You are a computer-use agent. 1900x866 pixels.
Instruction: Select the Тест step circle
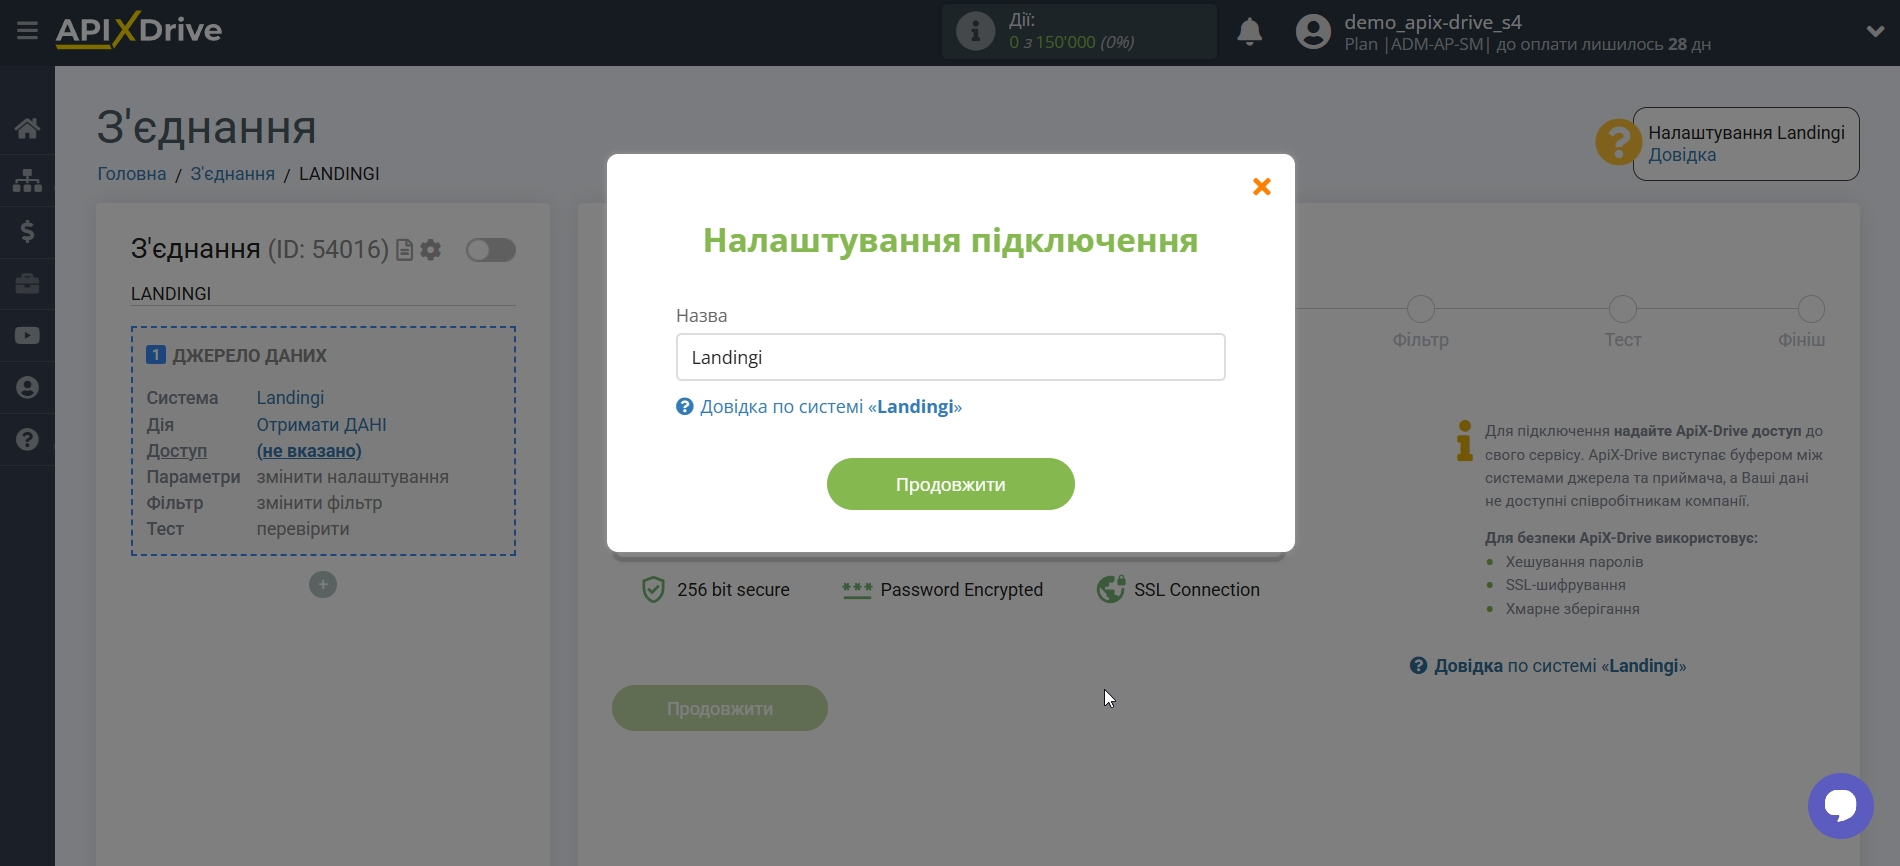click(x=1622, y=309)
